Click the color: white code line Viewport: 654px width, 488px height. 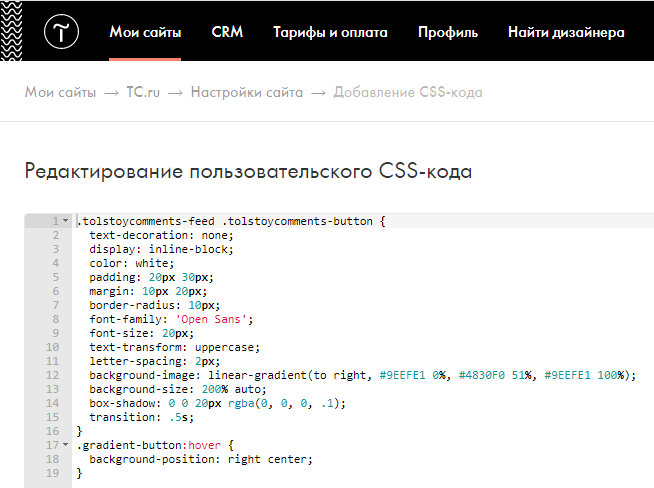[131, 263]
